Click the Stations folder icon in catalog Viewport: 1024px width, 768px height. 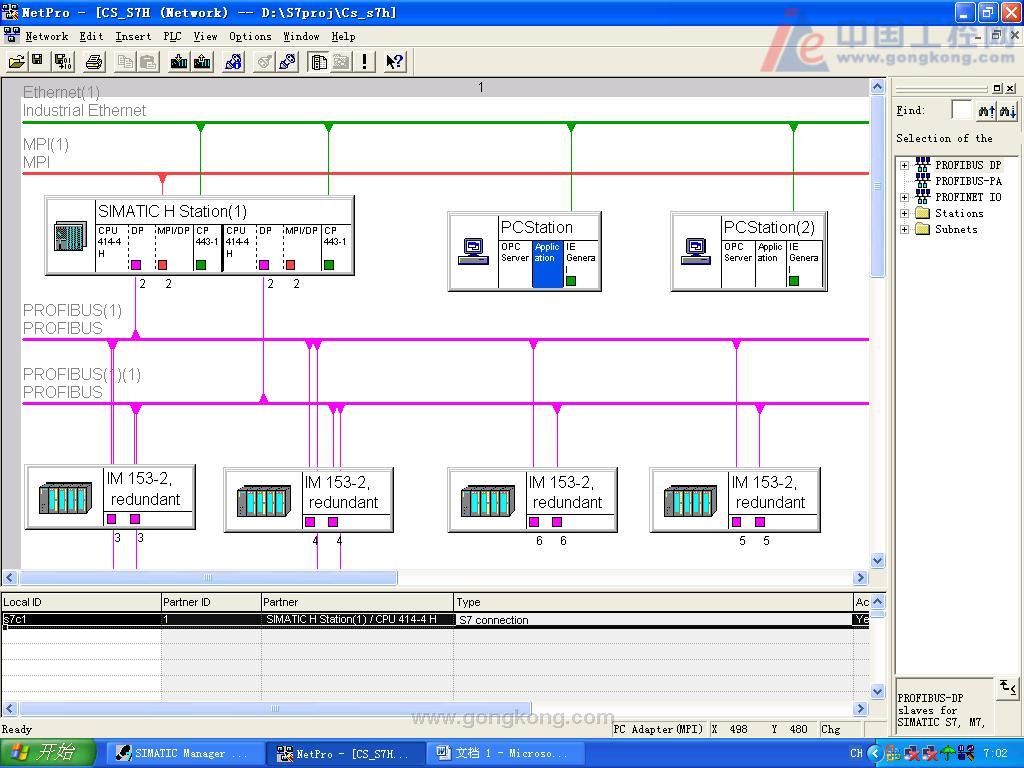[x=923, y=213]
